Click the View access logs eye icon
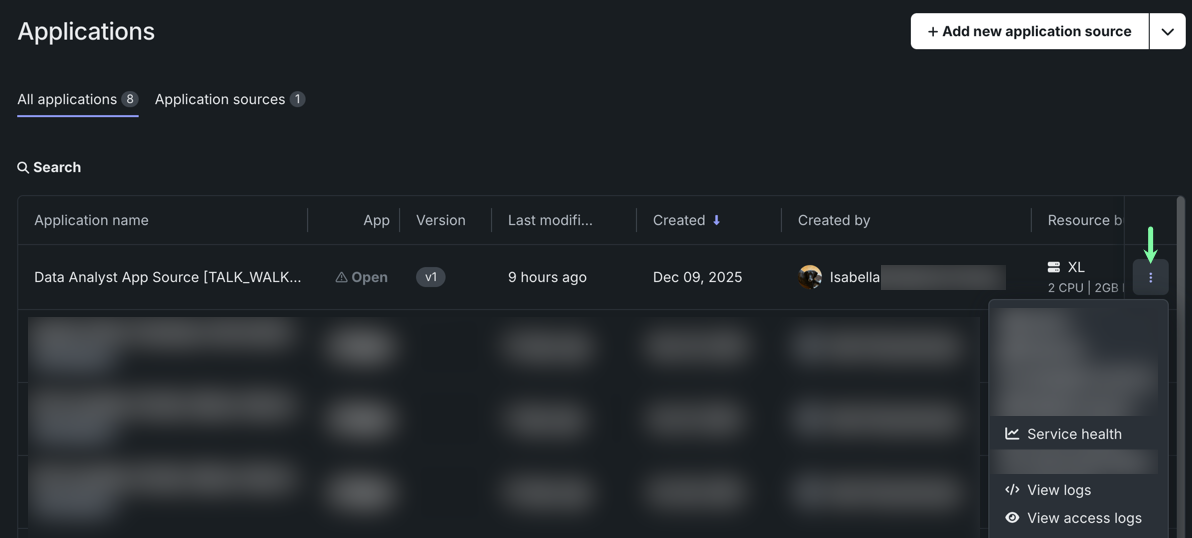Image resolution: width=1192 pixels, height=538 pixels. (1012, 518)
